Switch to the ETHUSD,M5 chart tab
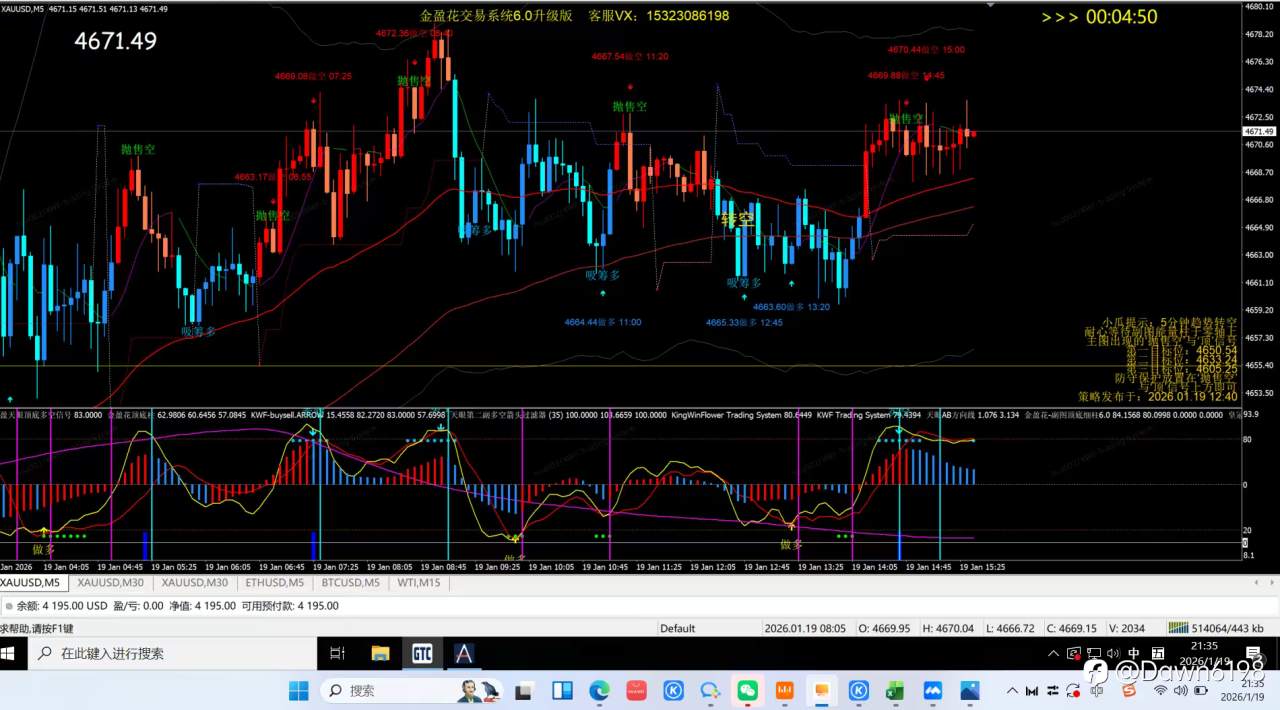Screen dimensions: 1280x710 (x=274, y=582)
